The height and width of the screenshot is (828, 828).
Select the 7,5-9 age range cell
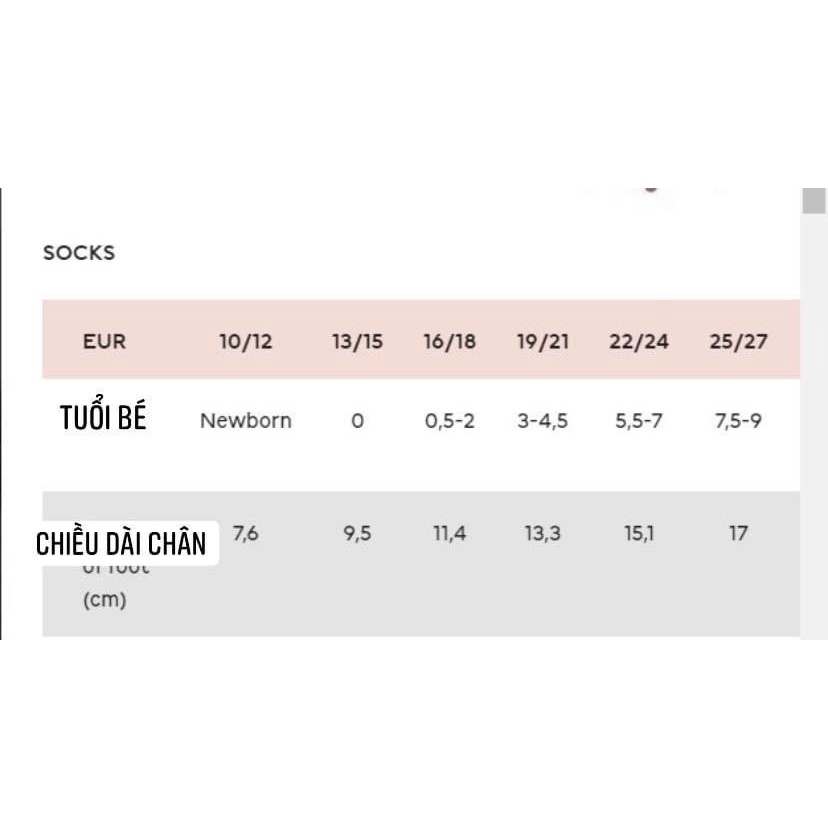click(737, 421)
